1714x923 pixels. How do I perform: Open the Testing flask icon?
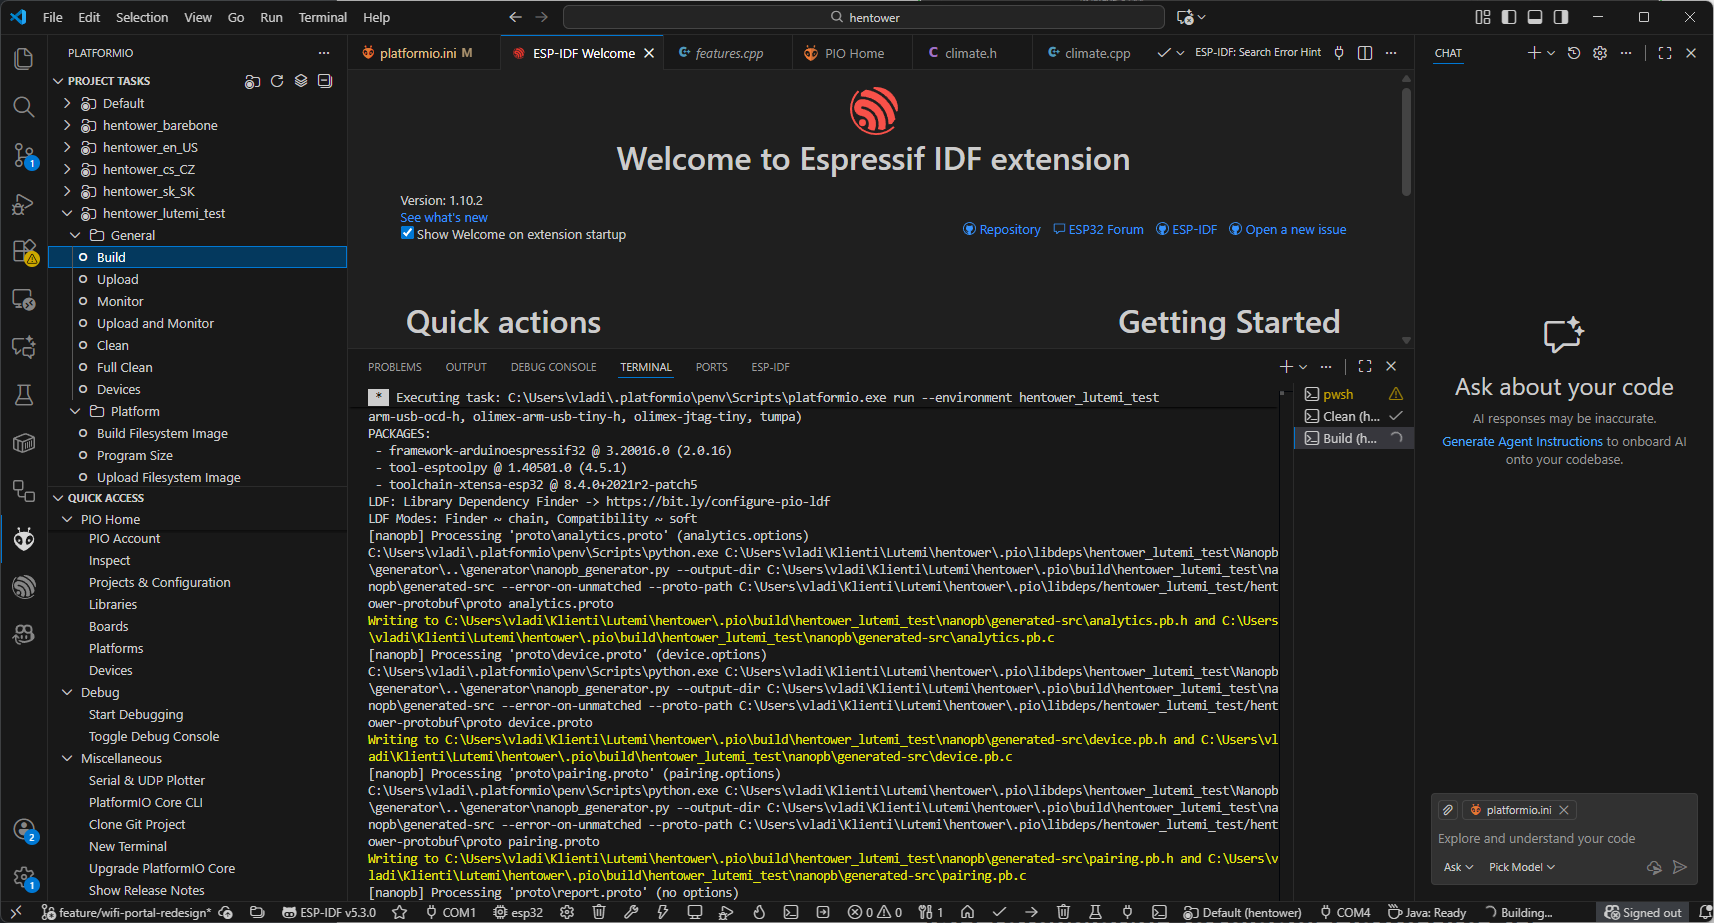24,395
